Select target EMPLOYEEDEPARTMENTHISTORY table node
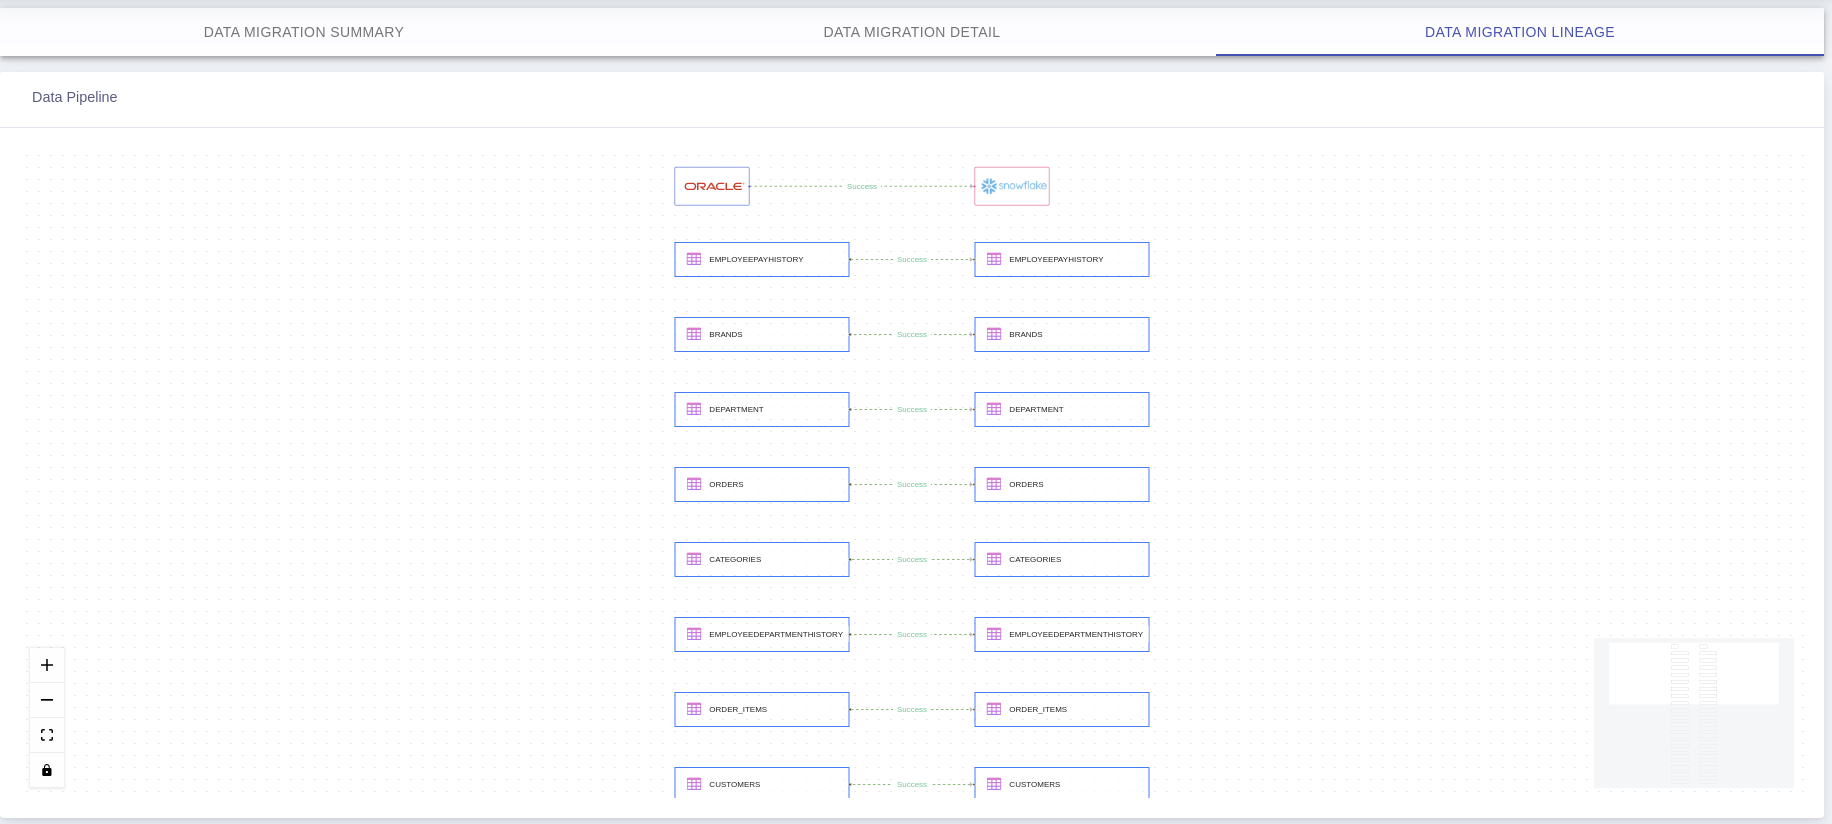The image size is (1832, 824). point(1062,634)
